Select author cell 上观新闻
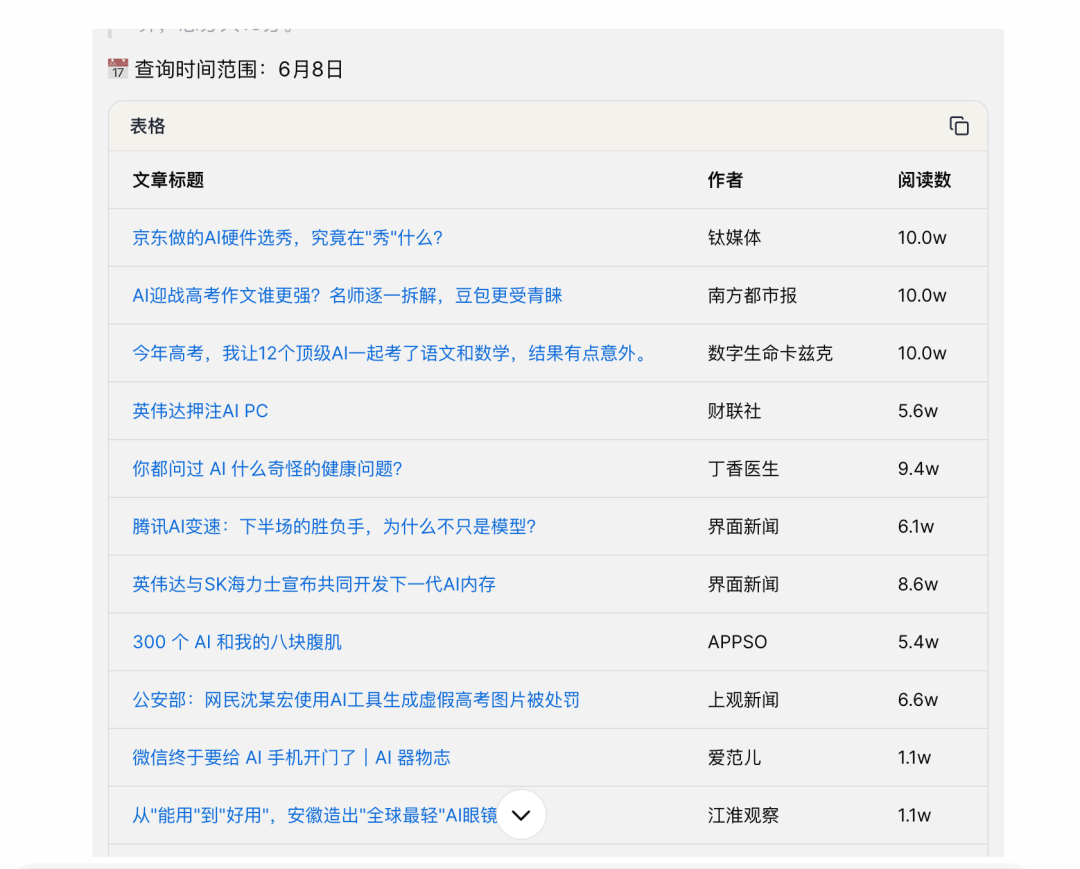1080x869 pixels. tap(743, 700)
